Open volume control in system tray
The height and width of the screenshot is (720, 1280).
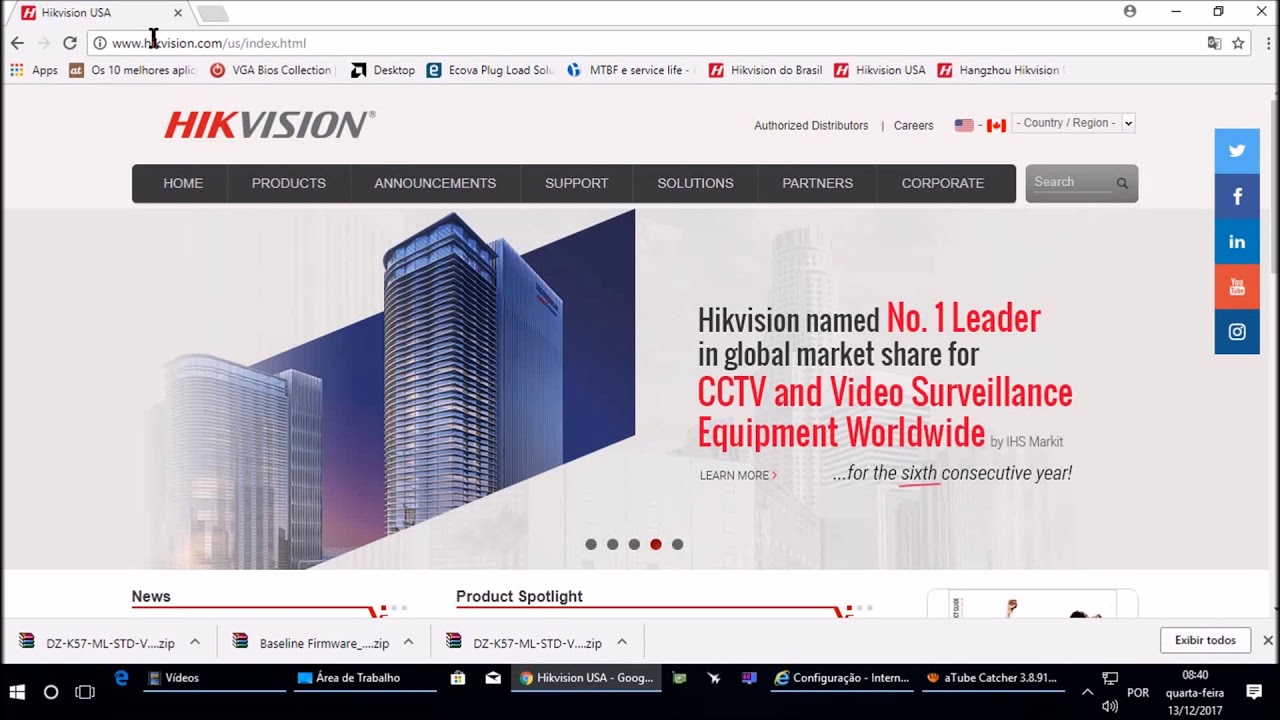pos(1110,706)
